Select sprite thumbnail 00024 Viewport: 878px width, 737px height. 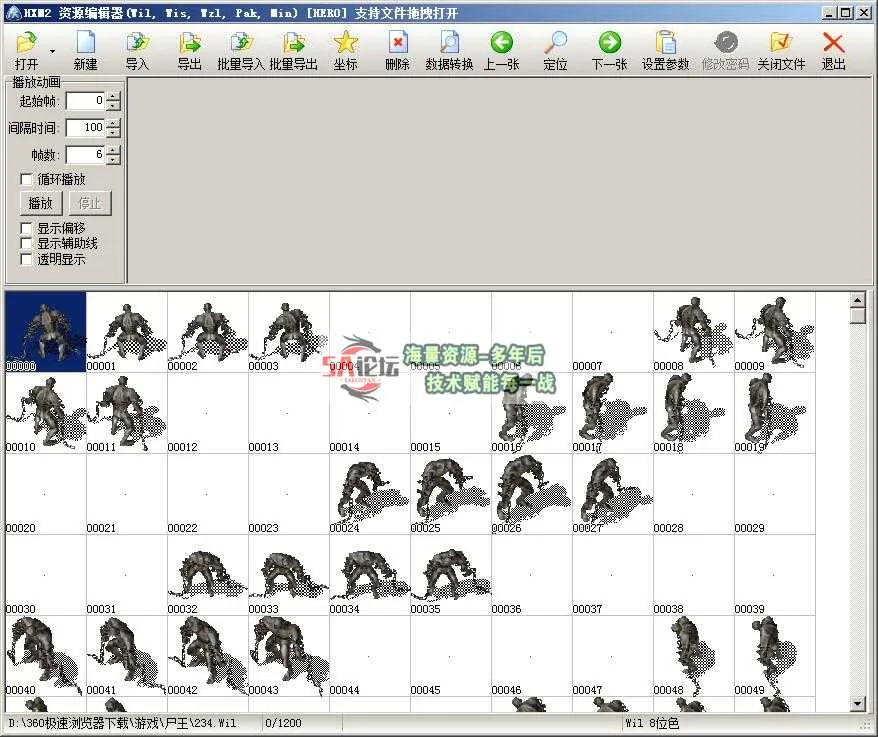(369, 494)
